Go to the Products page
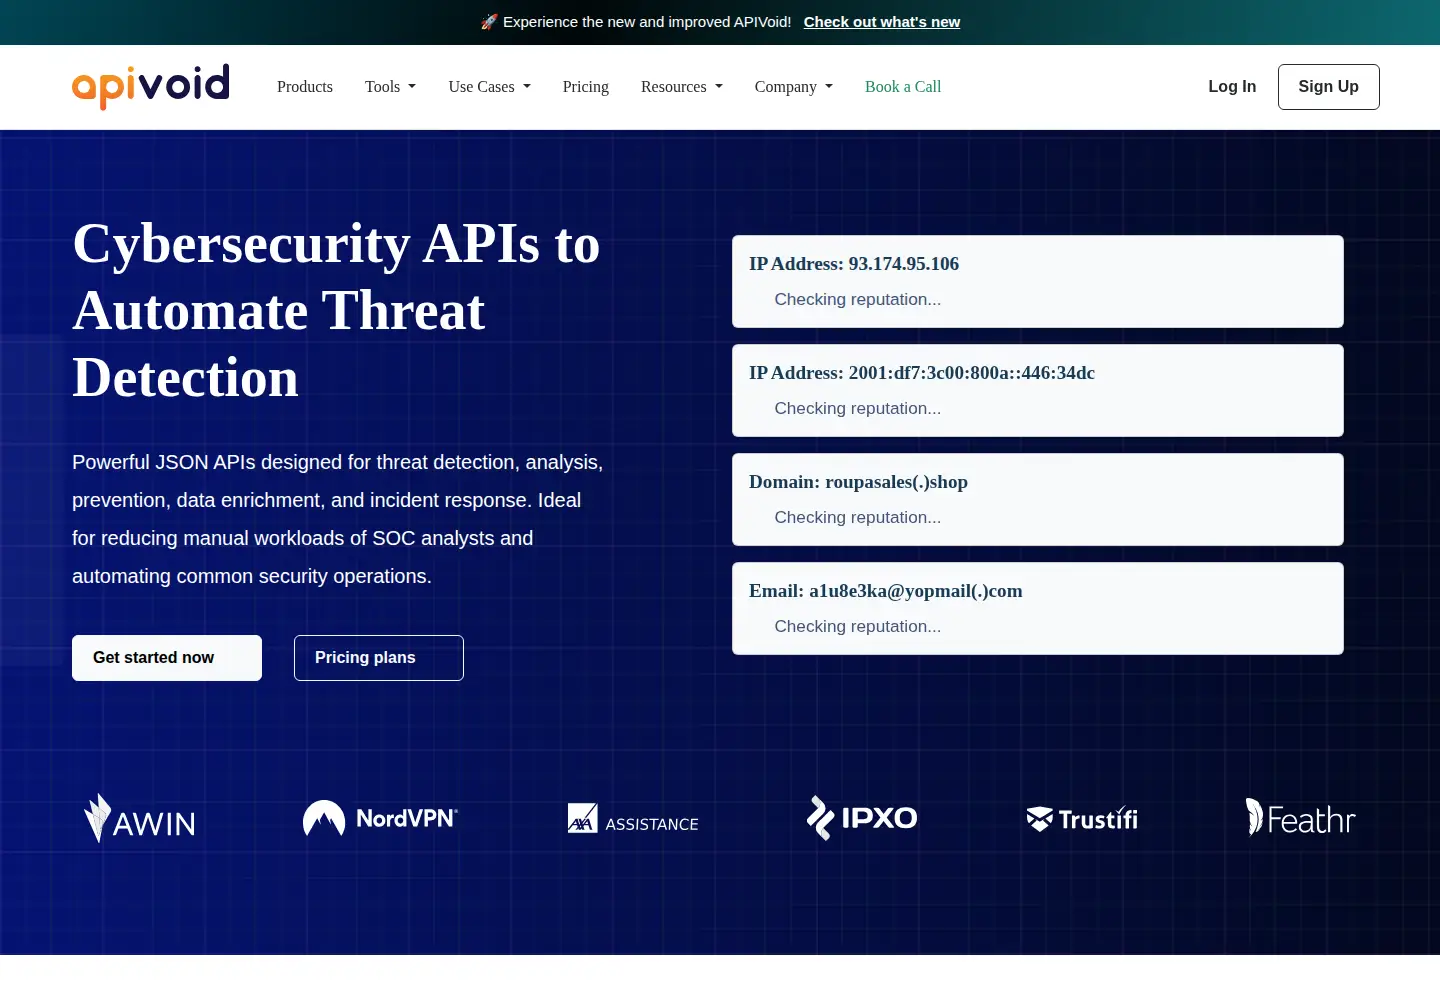1440x1000 pixels. pyautogui.click(x=305, y=87)
